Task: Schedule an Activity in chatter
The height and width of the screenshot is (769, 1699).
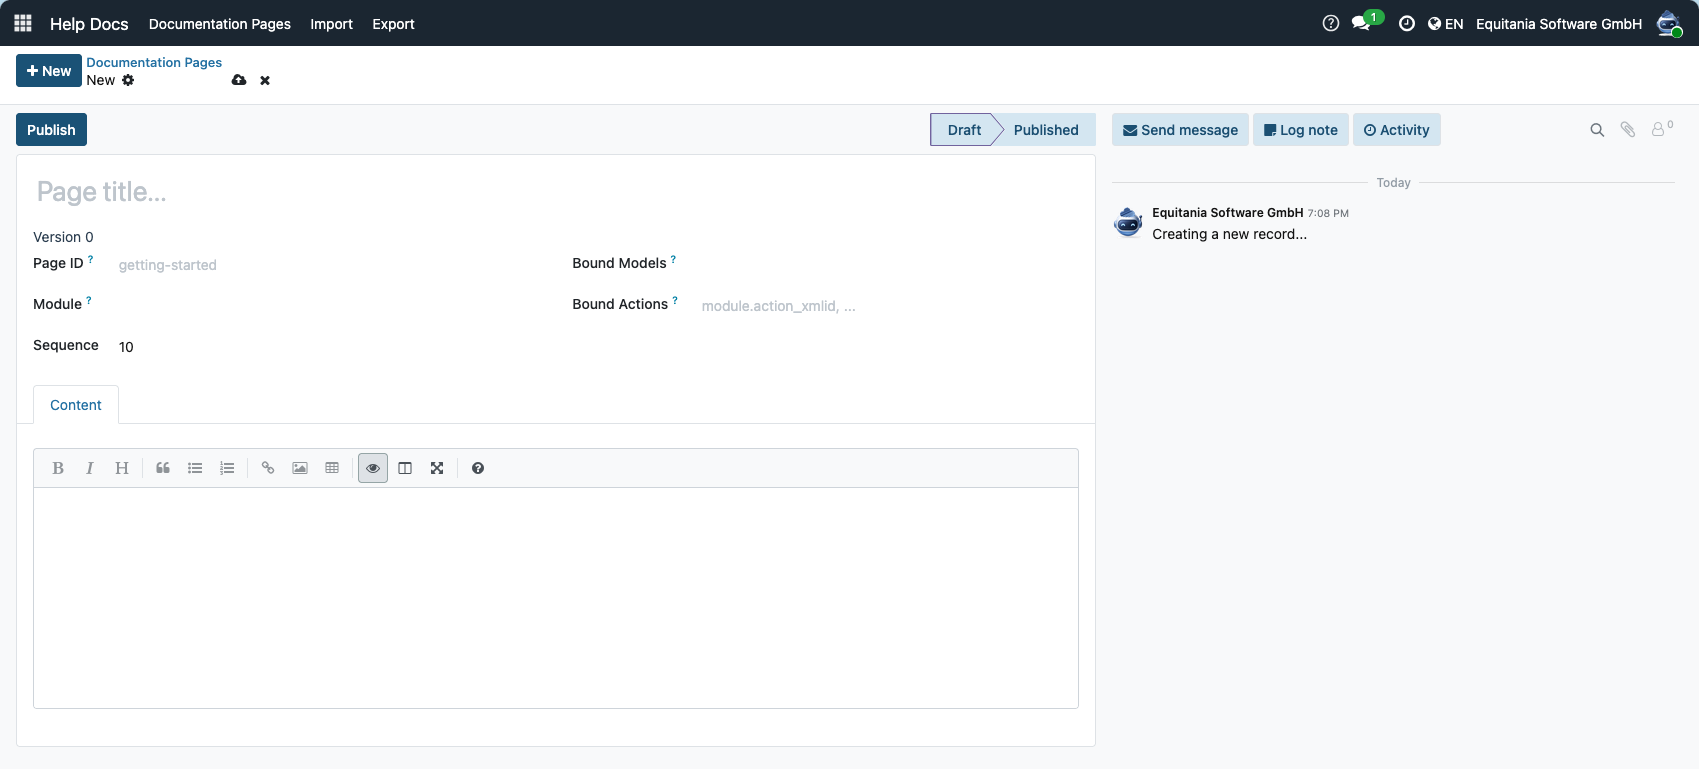Action: tap(1397, 130)
